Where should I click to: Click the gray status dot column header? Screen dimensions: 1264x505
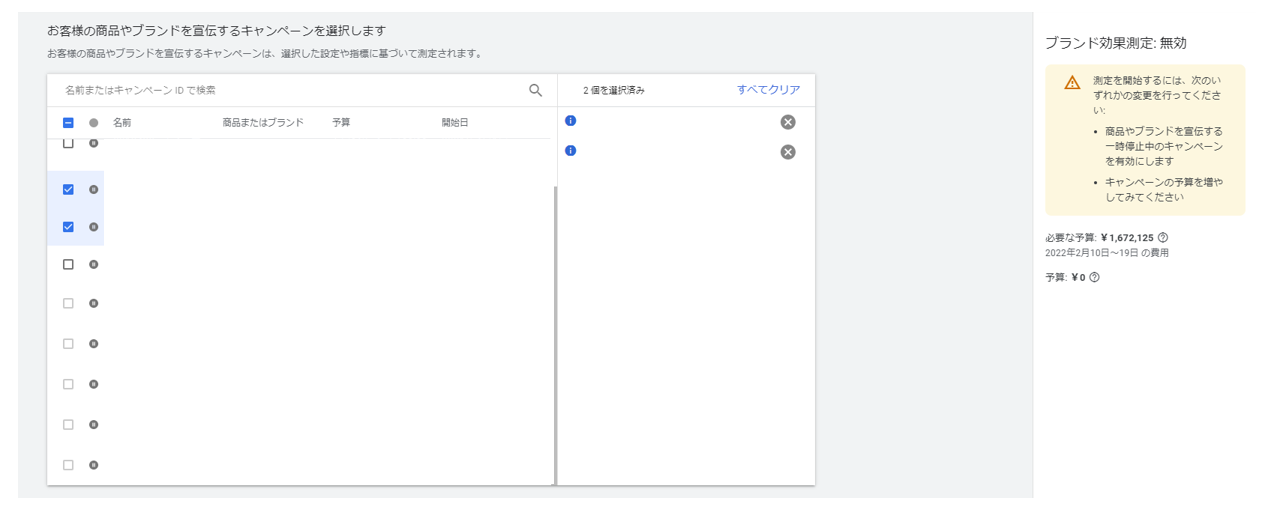[94, 123]
